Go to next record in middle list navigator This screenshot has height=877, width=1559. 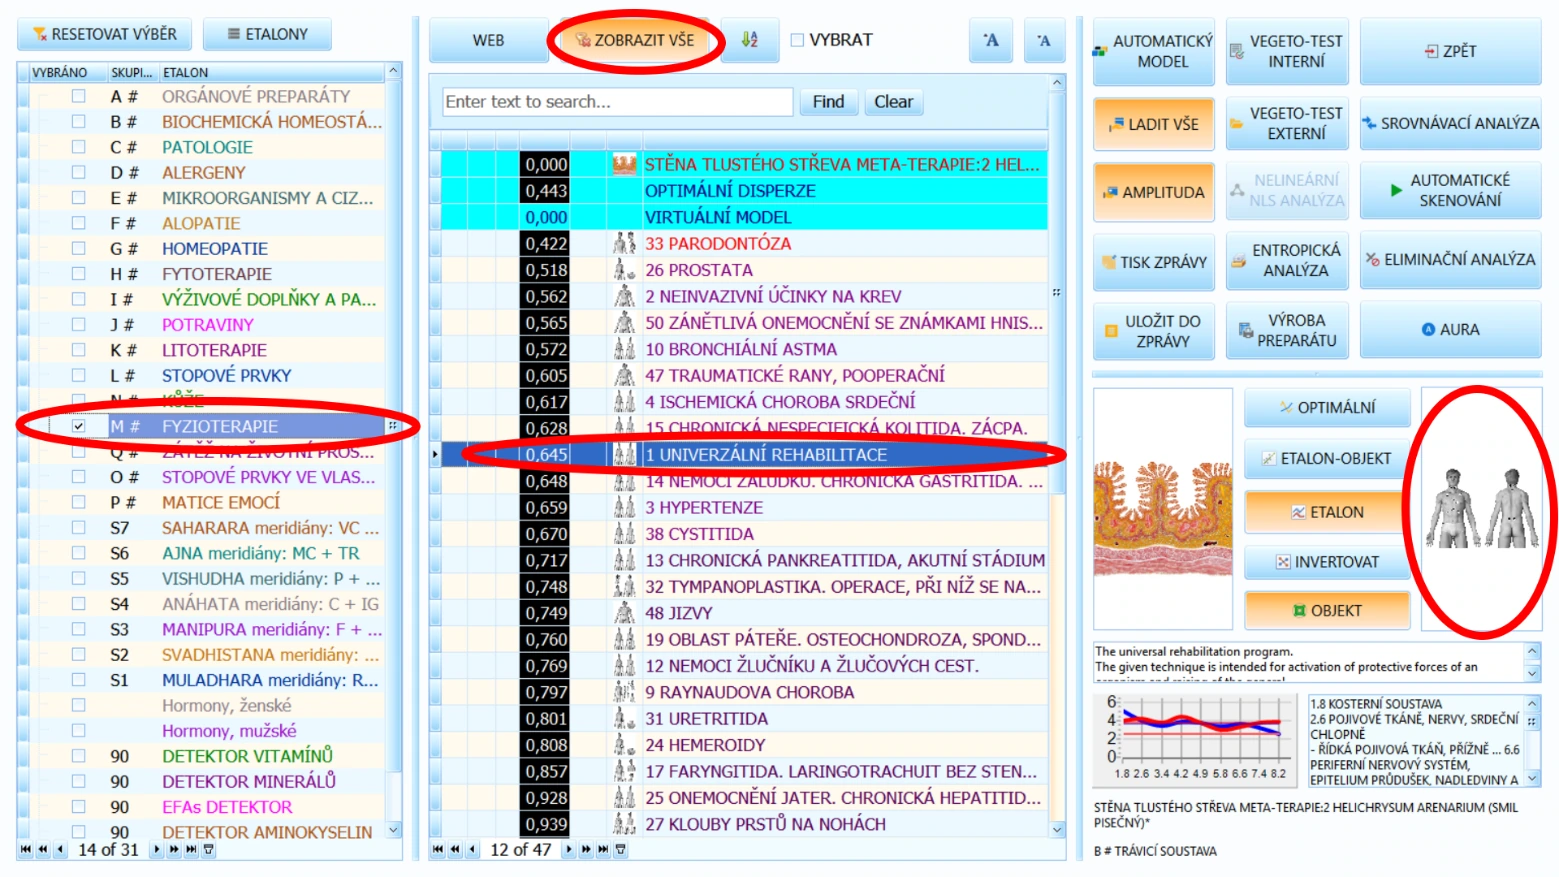point(569,850)
